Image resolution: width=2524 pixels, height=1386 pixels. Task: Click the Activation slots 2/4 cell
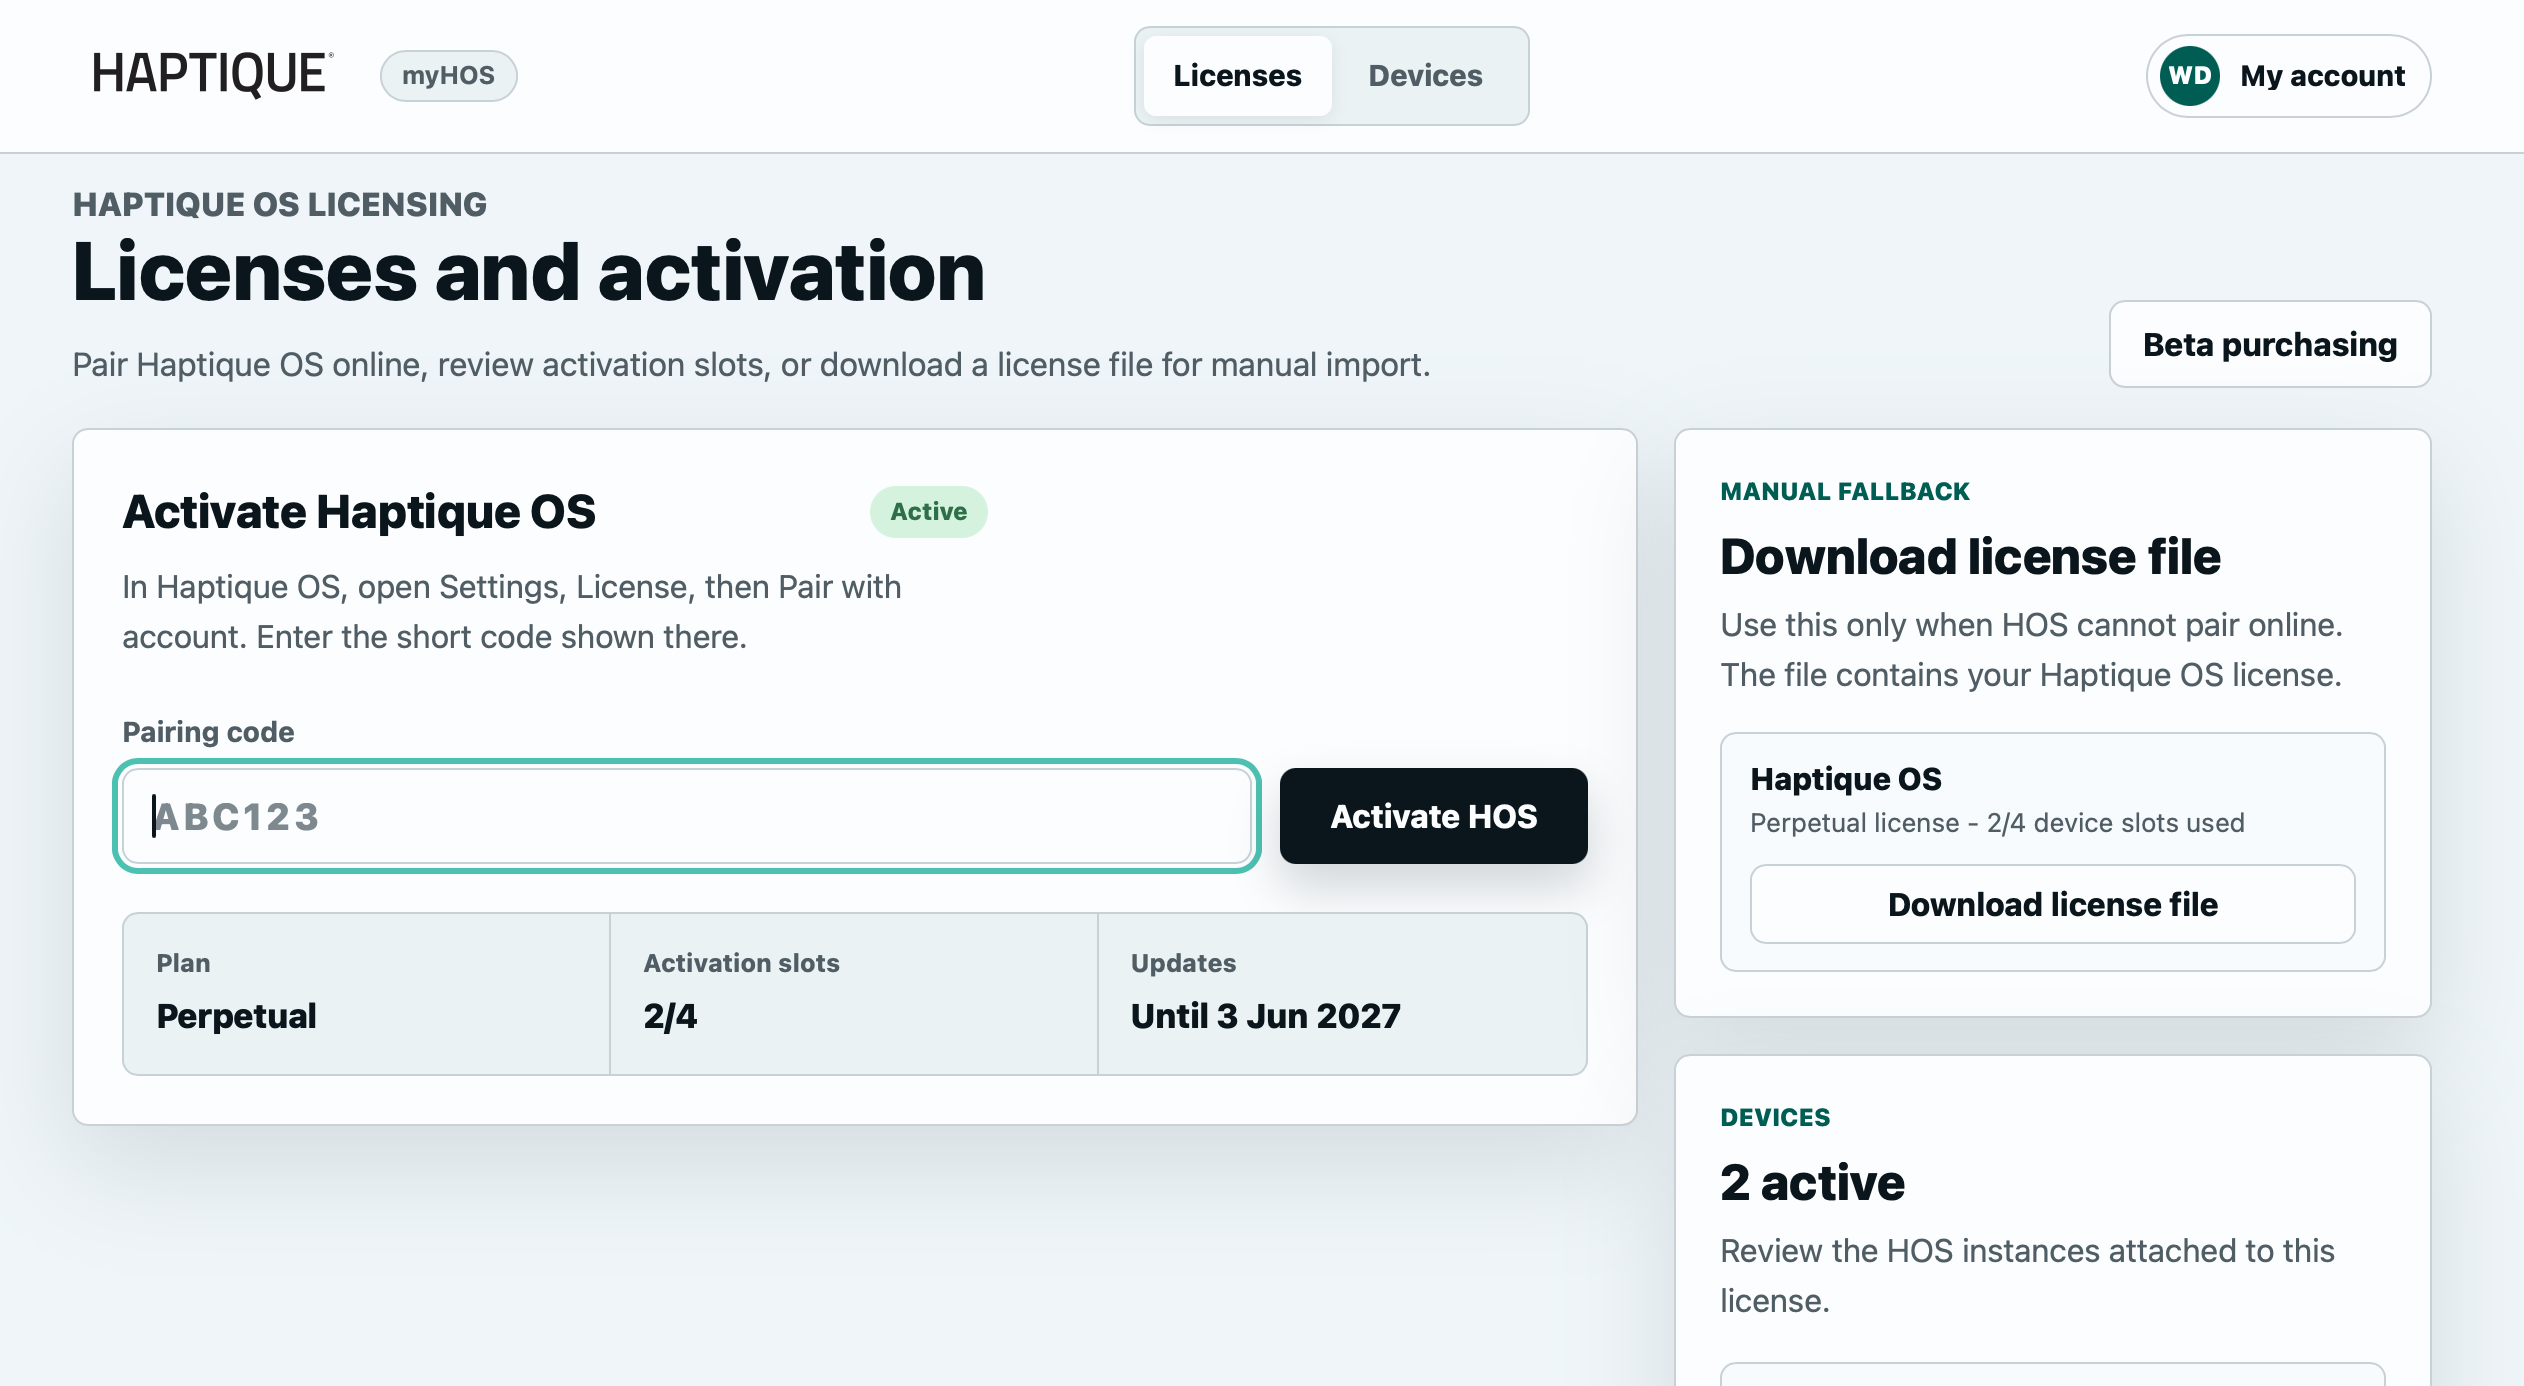(x=854, y=994)
